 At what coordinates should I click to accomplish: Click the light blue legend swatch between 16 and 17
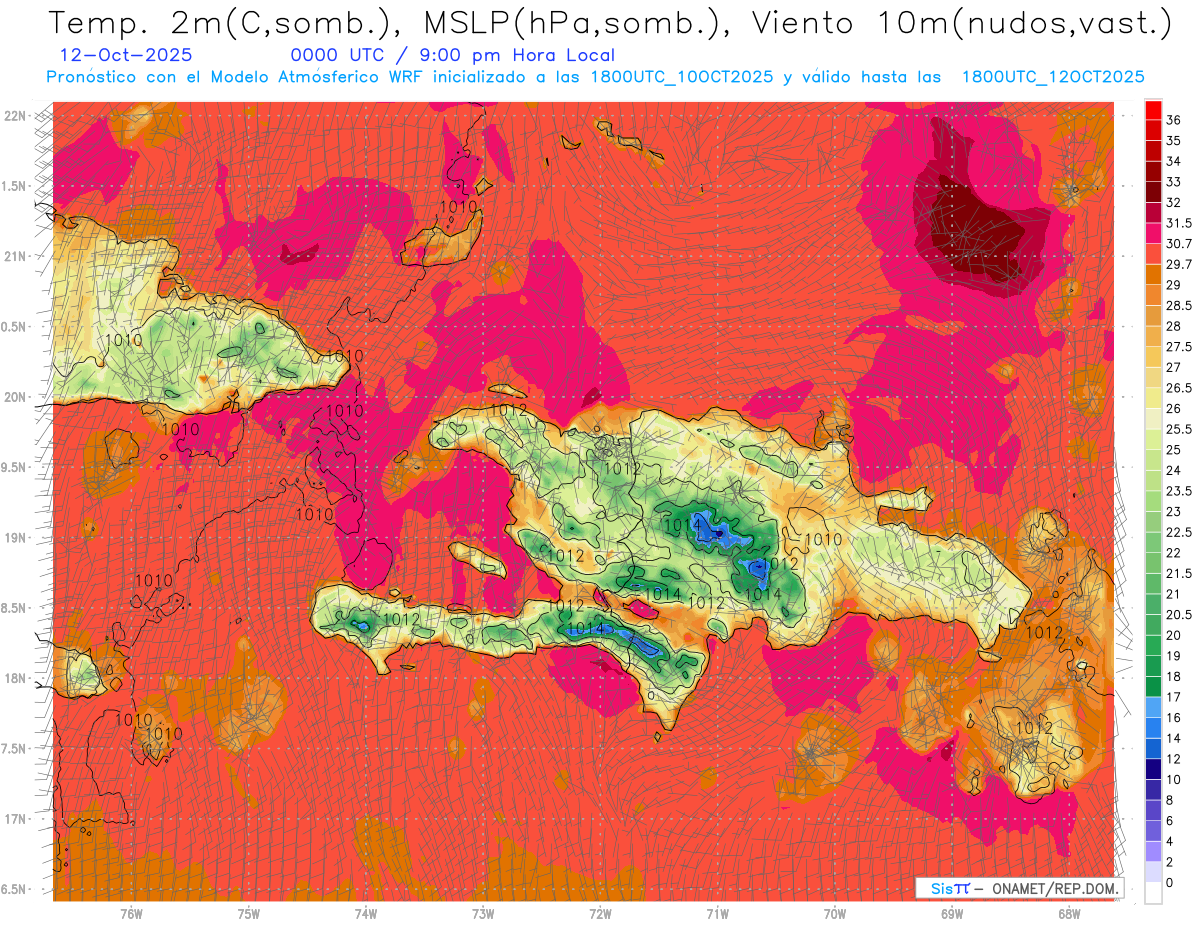pyautogui.click(x=1153, y=707)
